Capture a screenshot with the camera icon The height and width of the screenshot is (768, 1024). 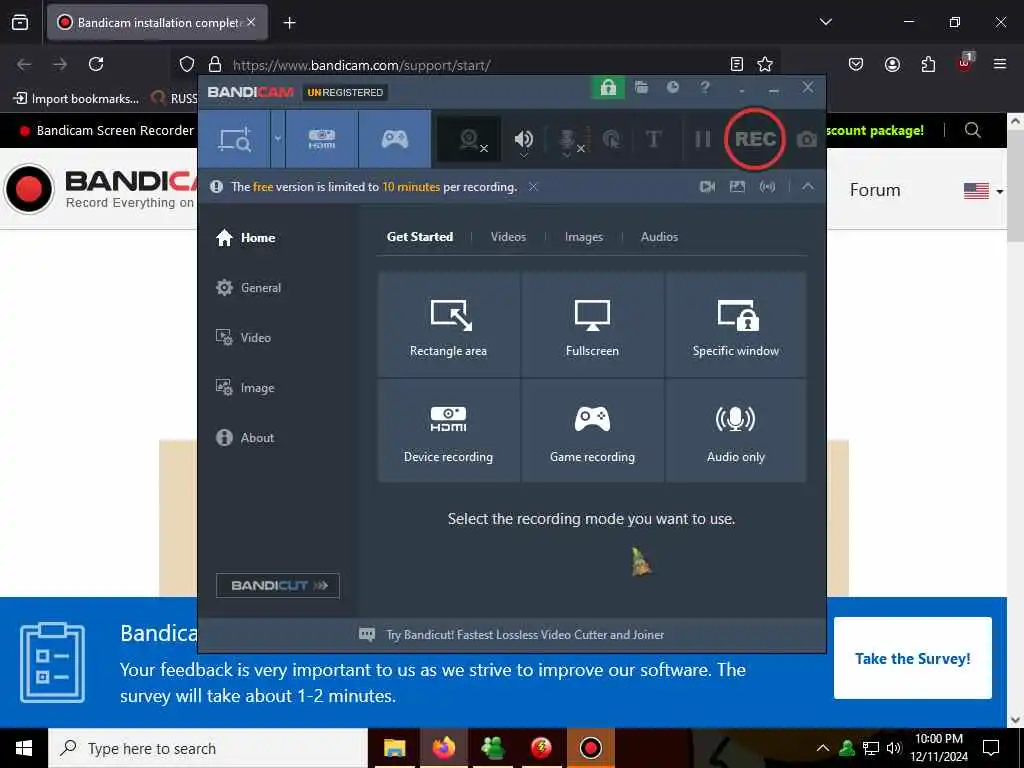(807, 140)
